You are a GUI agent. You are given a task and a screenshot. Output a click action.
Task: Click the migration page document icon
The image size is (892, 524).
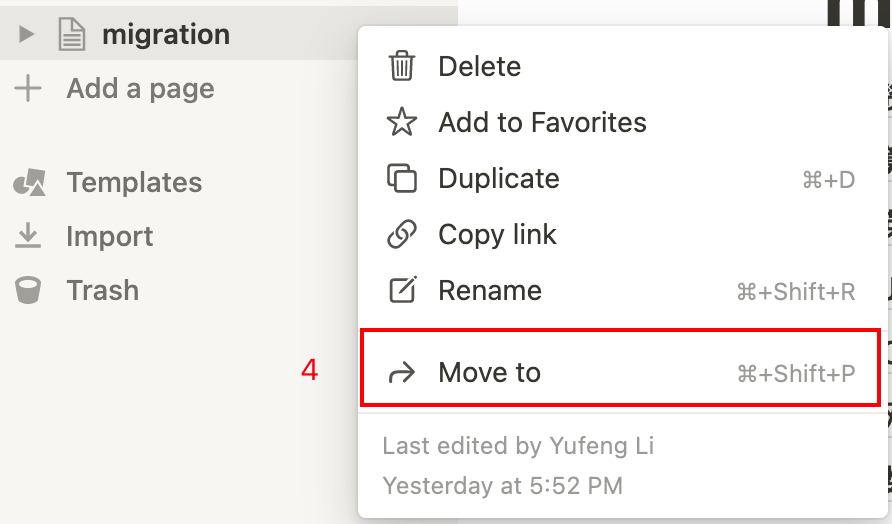click(x=71, y=35)
